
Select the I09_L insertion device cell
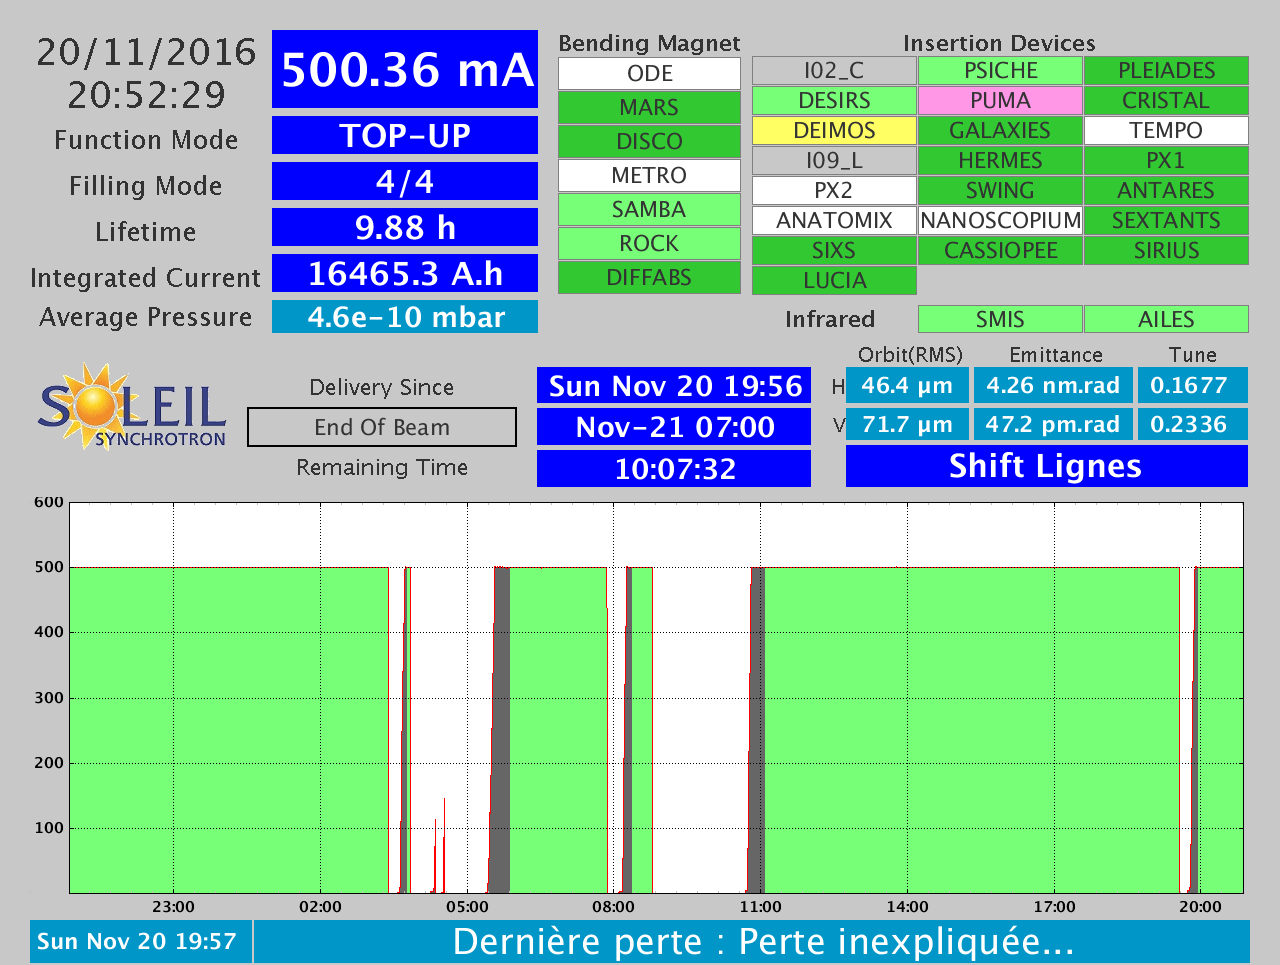click(834, 160)
